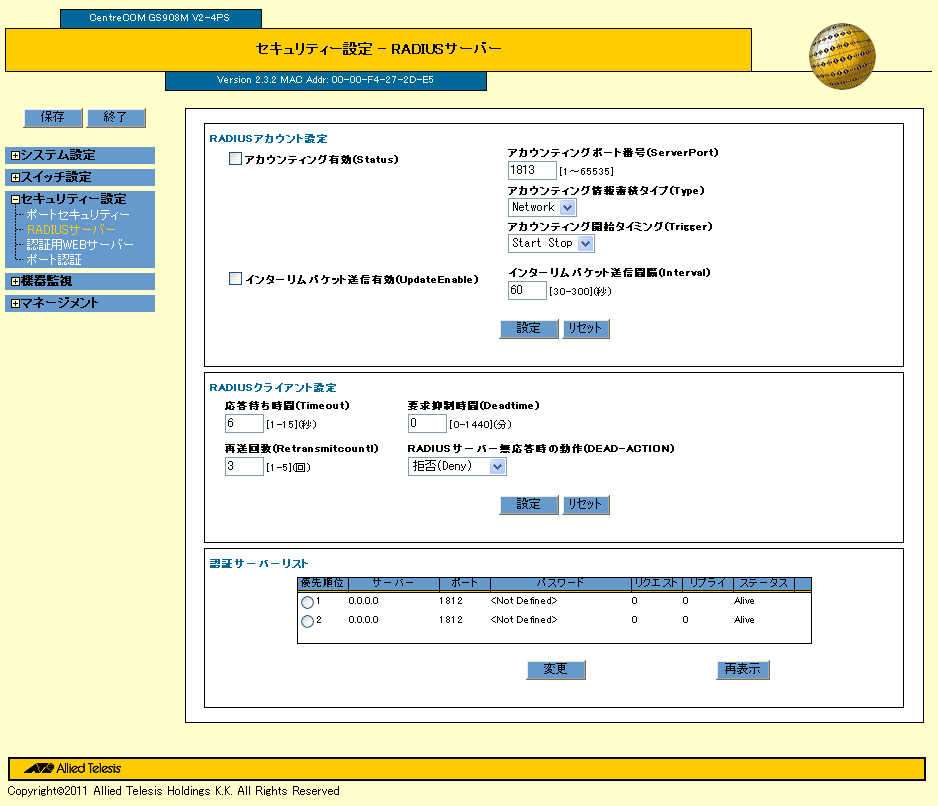The height and width of the screenshot is (806, 938).
Task: Click the Version and MAC Addr banner
Action: coord(325,80)
